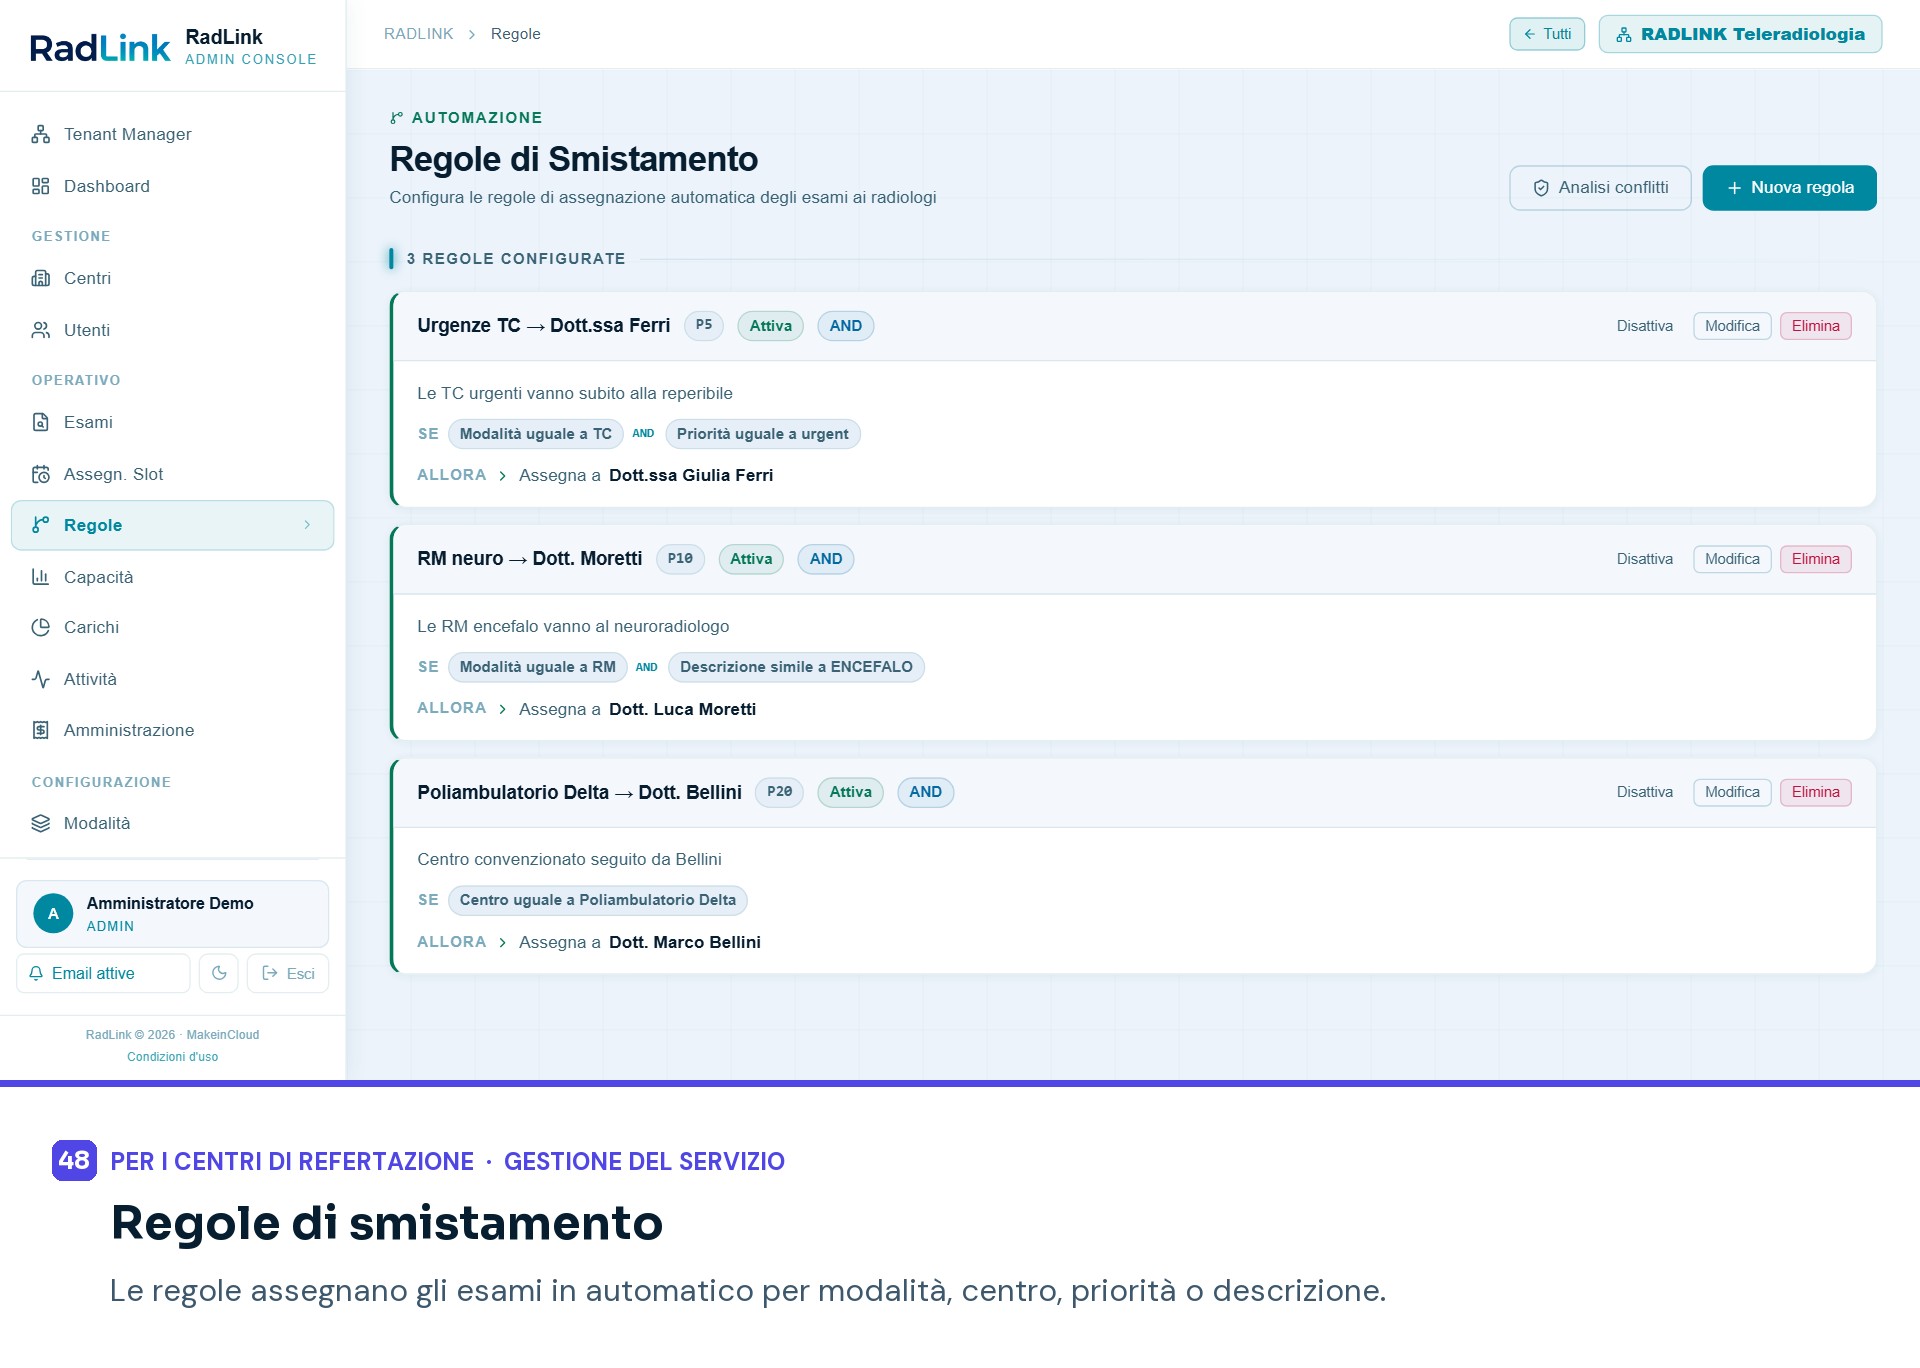Open Tenant Manager in the sidebar
Viewport: 1920px width, 1368px height.
tap(172, 134)
